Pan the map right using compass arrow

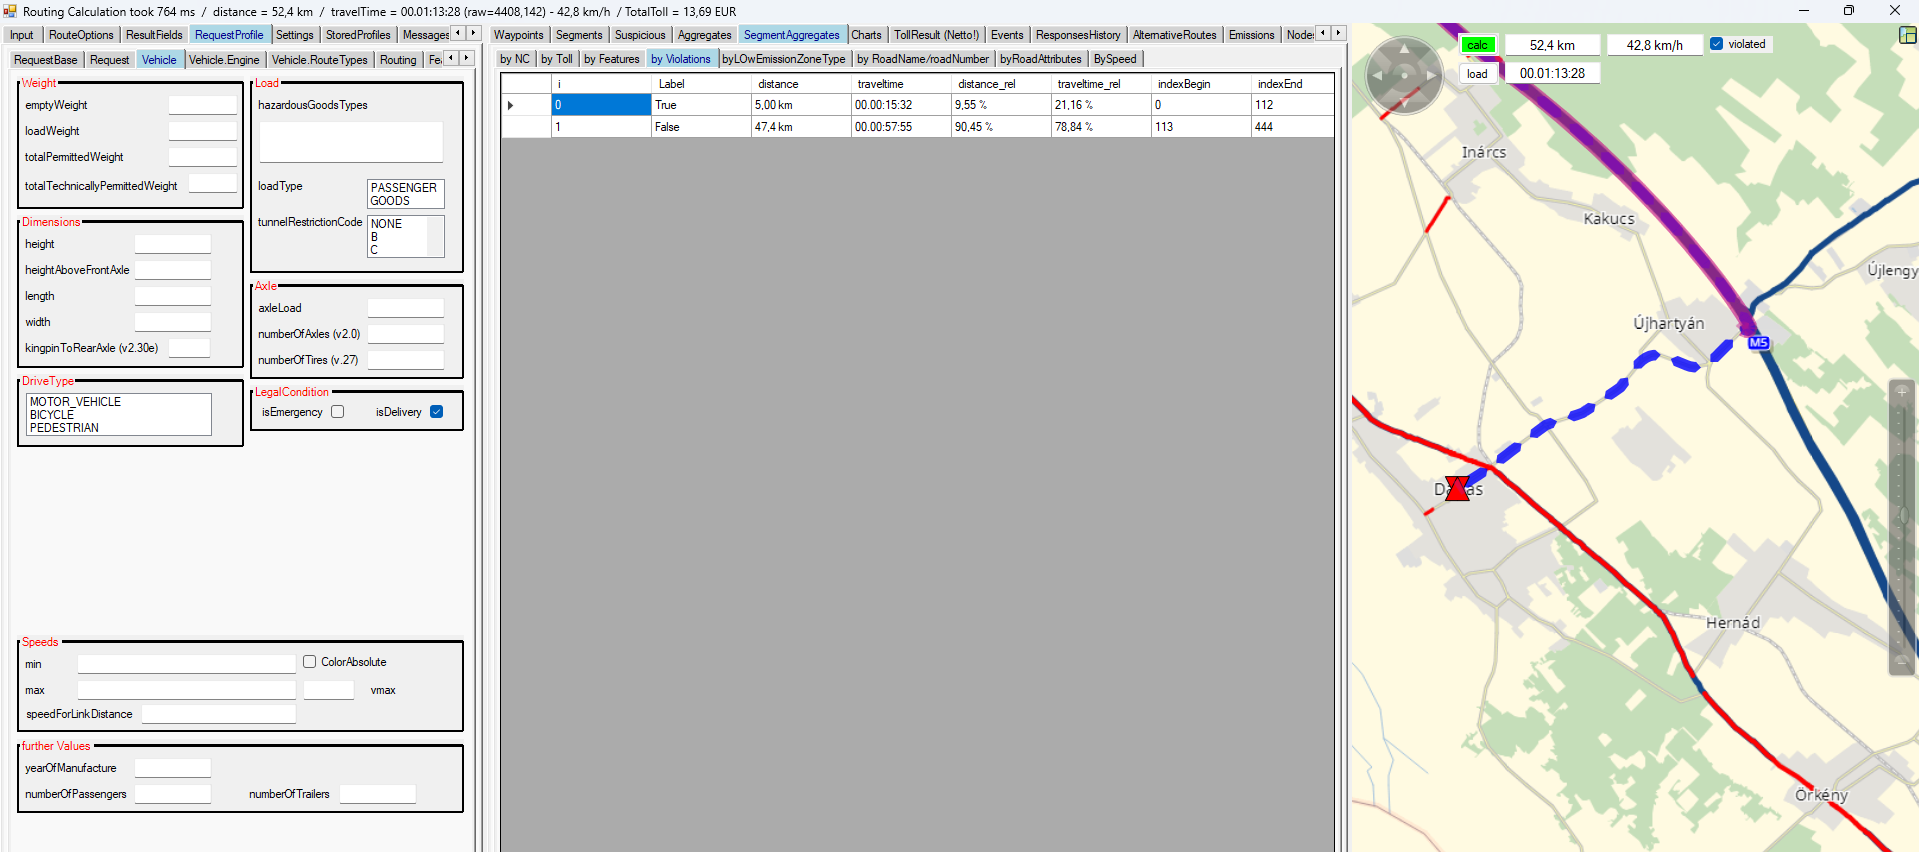click(1431, 76)
